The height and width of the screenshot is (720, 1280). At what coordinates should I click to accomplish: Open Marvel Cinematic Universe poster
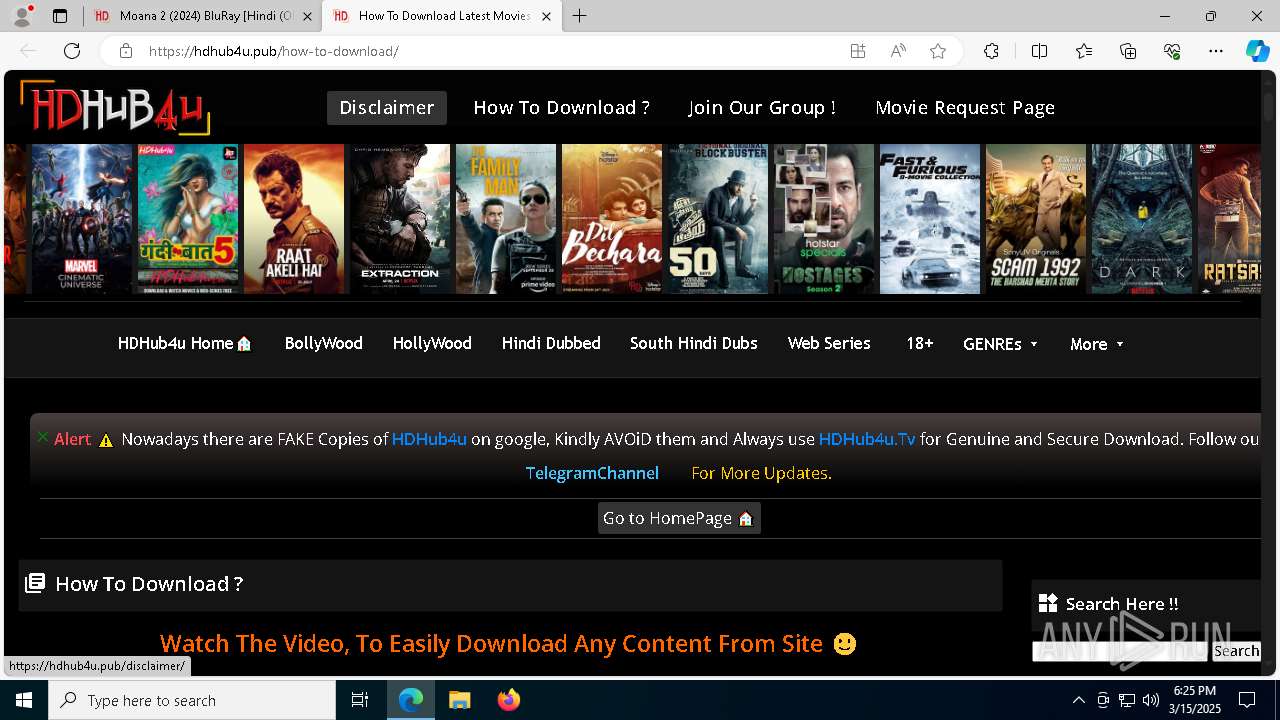(x=82, y=219)
